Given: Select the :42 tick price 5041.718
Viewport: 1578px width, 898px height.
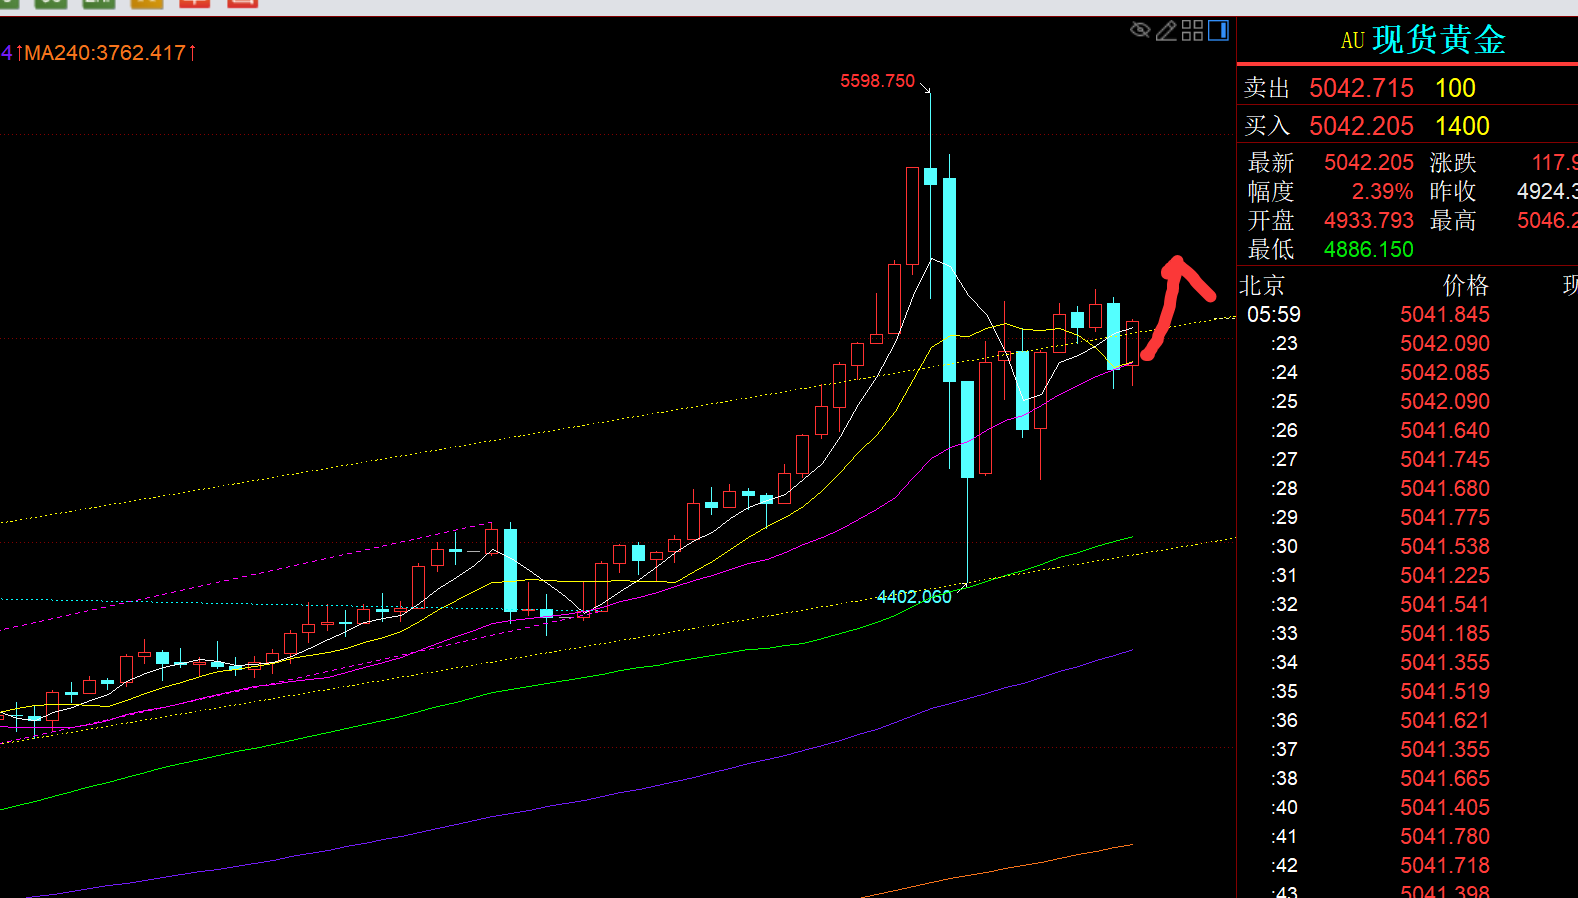Looking at the screenshot, I should (1445, 866).
